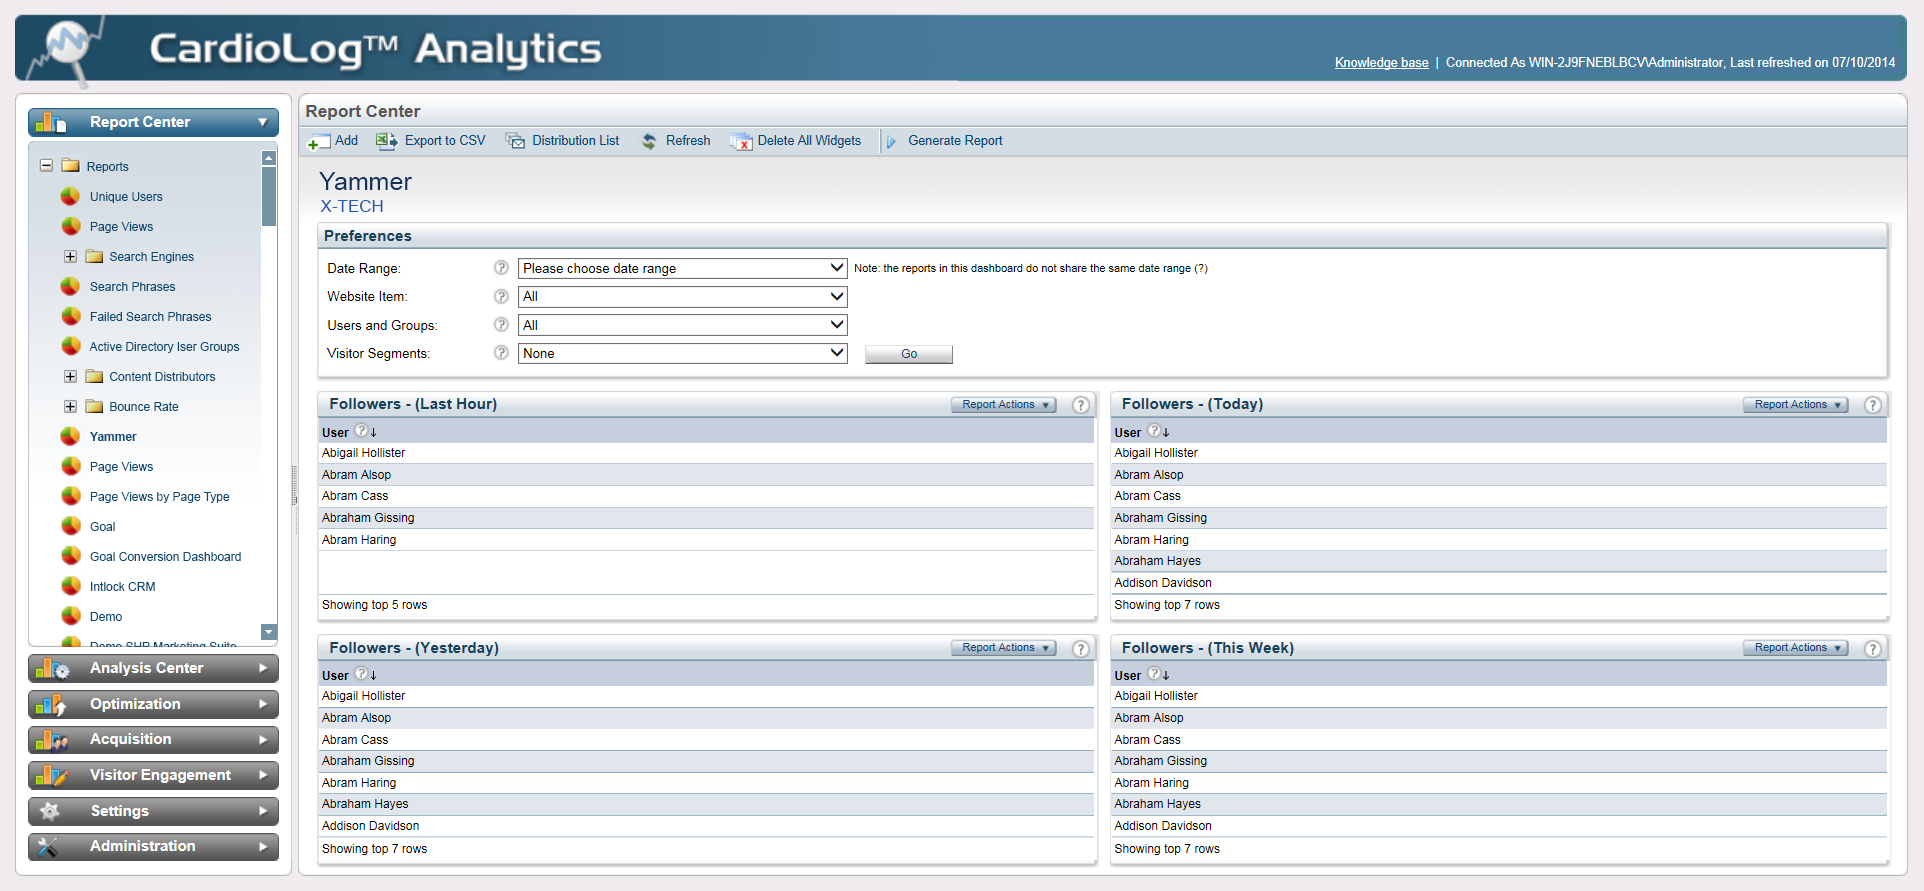Click the Visitor Engagement panel icon
The image size is (1924, 891).
(x=51, y=775)
